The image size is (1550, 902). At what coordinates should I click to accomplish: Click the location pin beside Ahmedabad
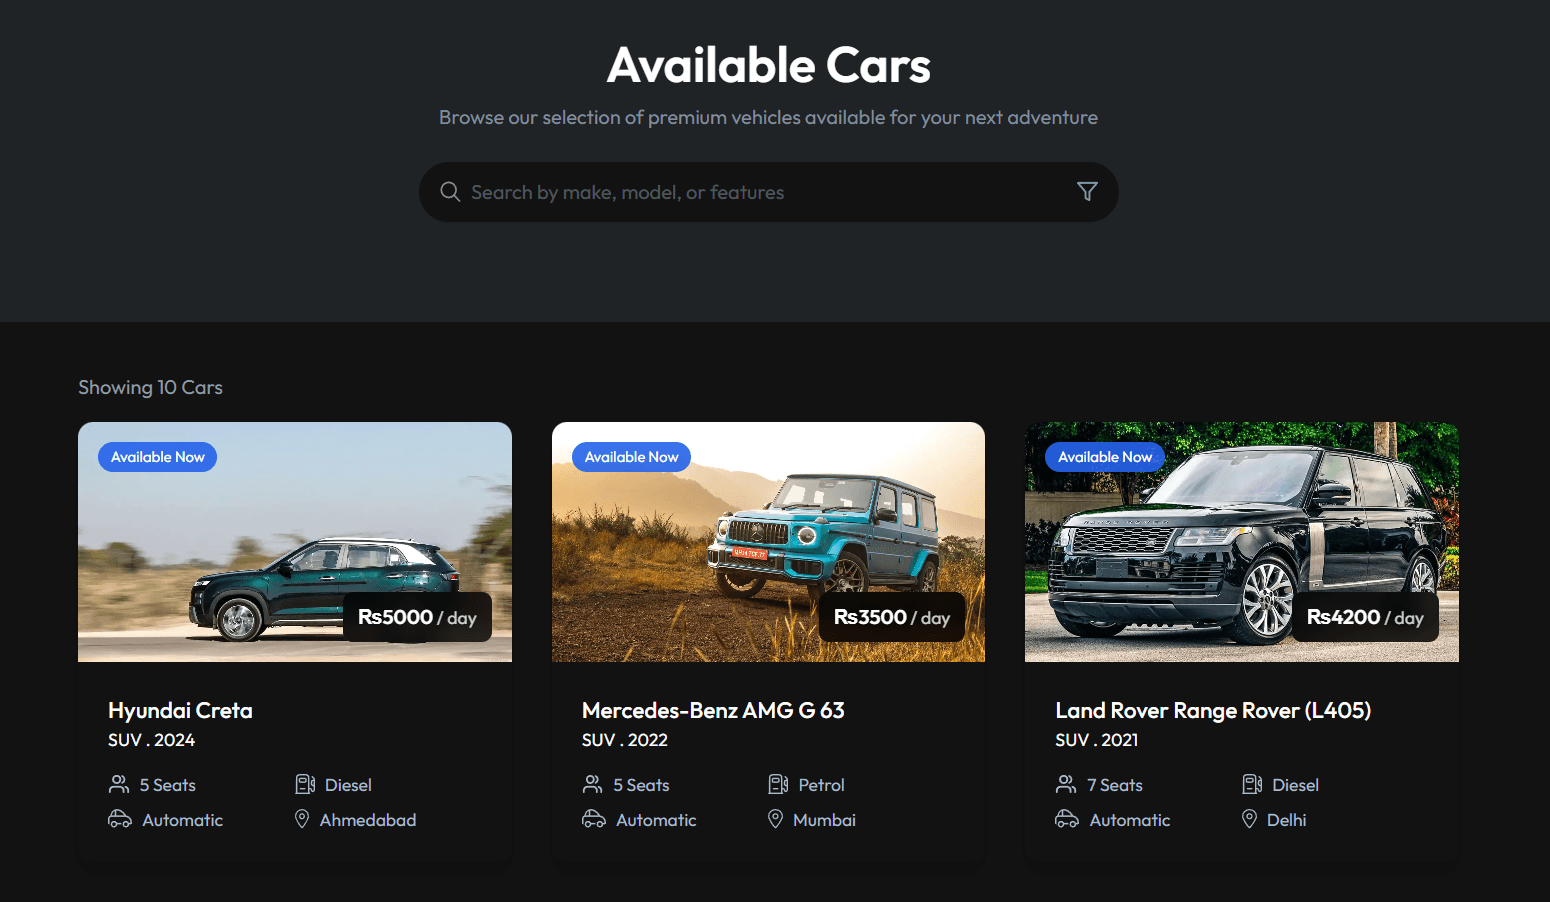(x=302, y=819)
